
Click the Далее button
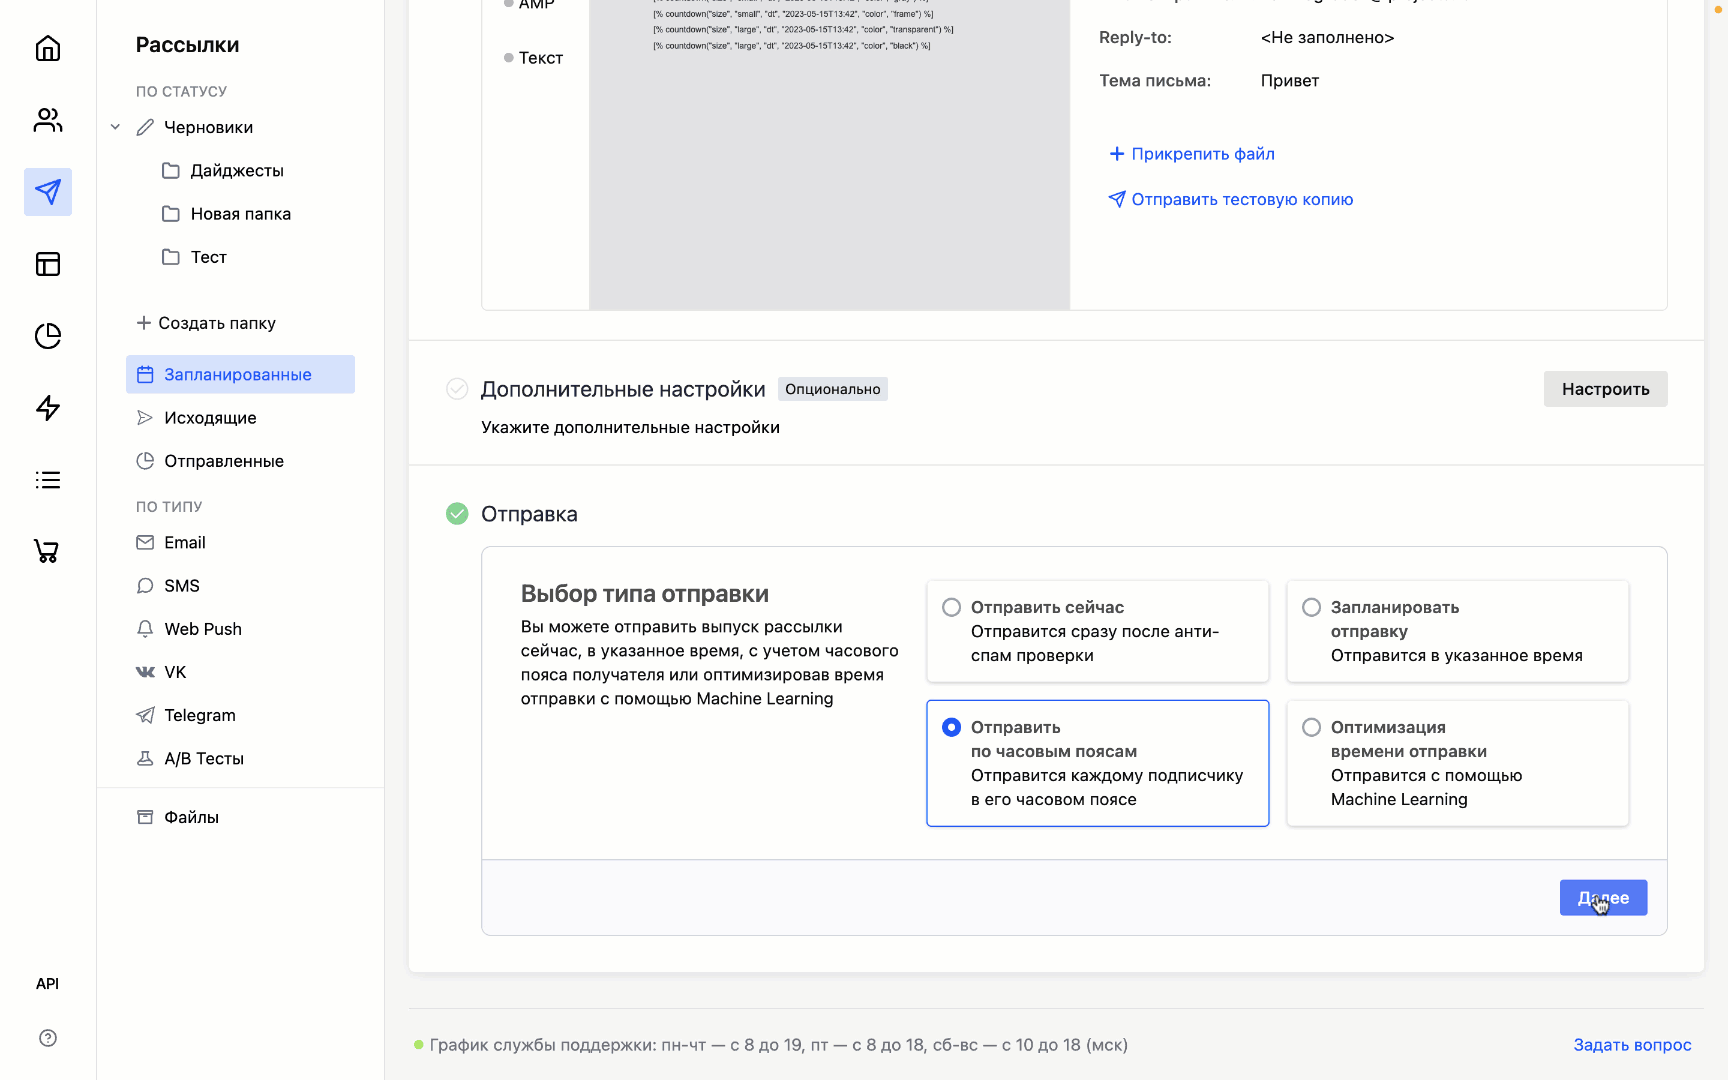click(x=1602, y=898)
